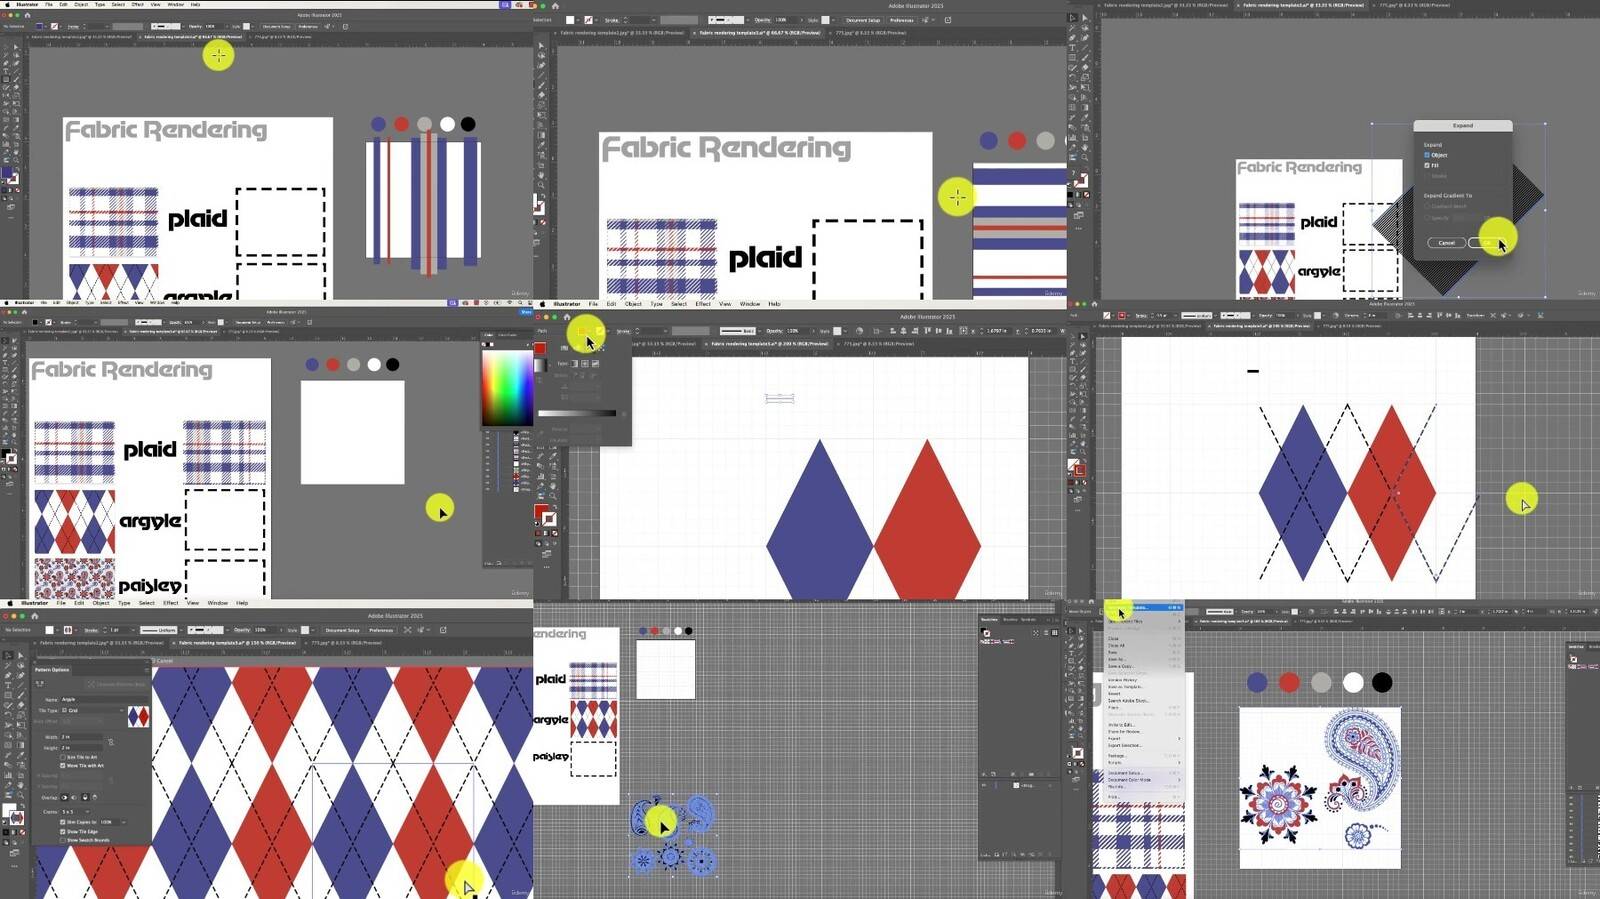Choose the Type tool in Pattern Options window
The height and width of the screenshot is (899, 1600).
coord(8,685)
